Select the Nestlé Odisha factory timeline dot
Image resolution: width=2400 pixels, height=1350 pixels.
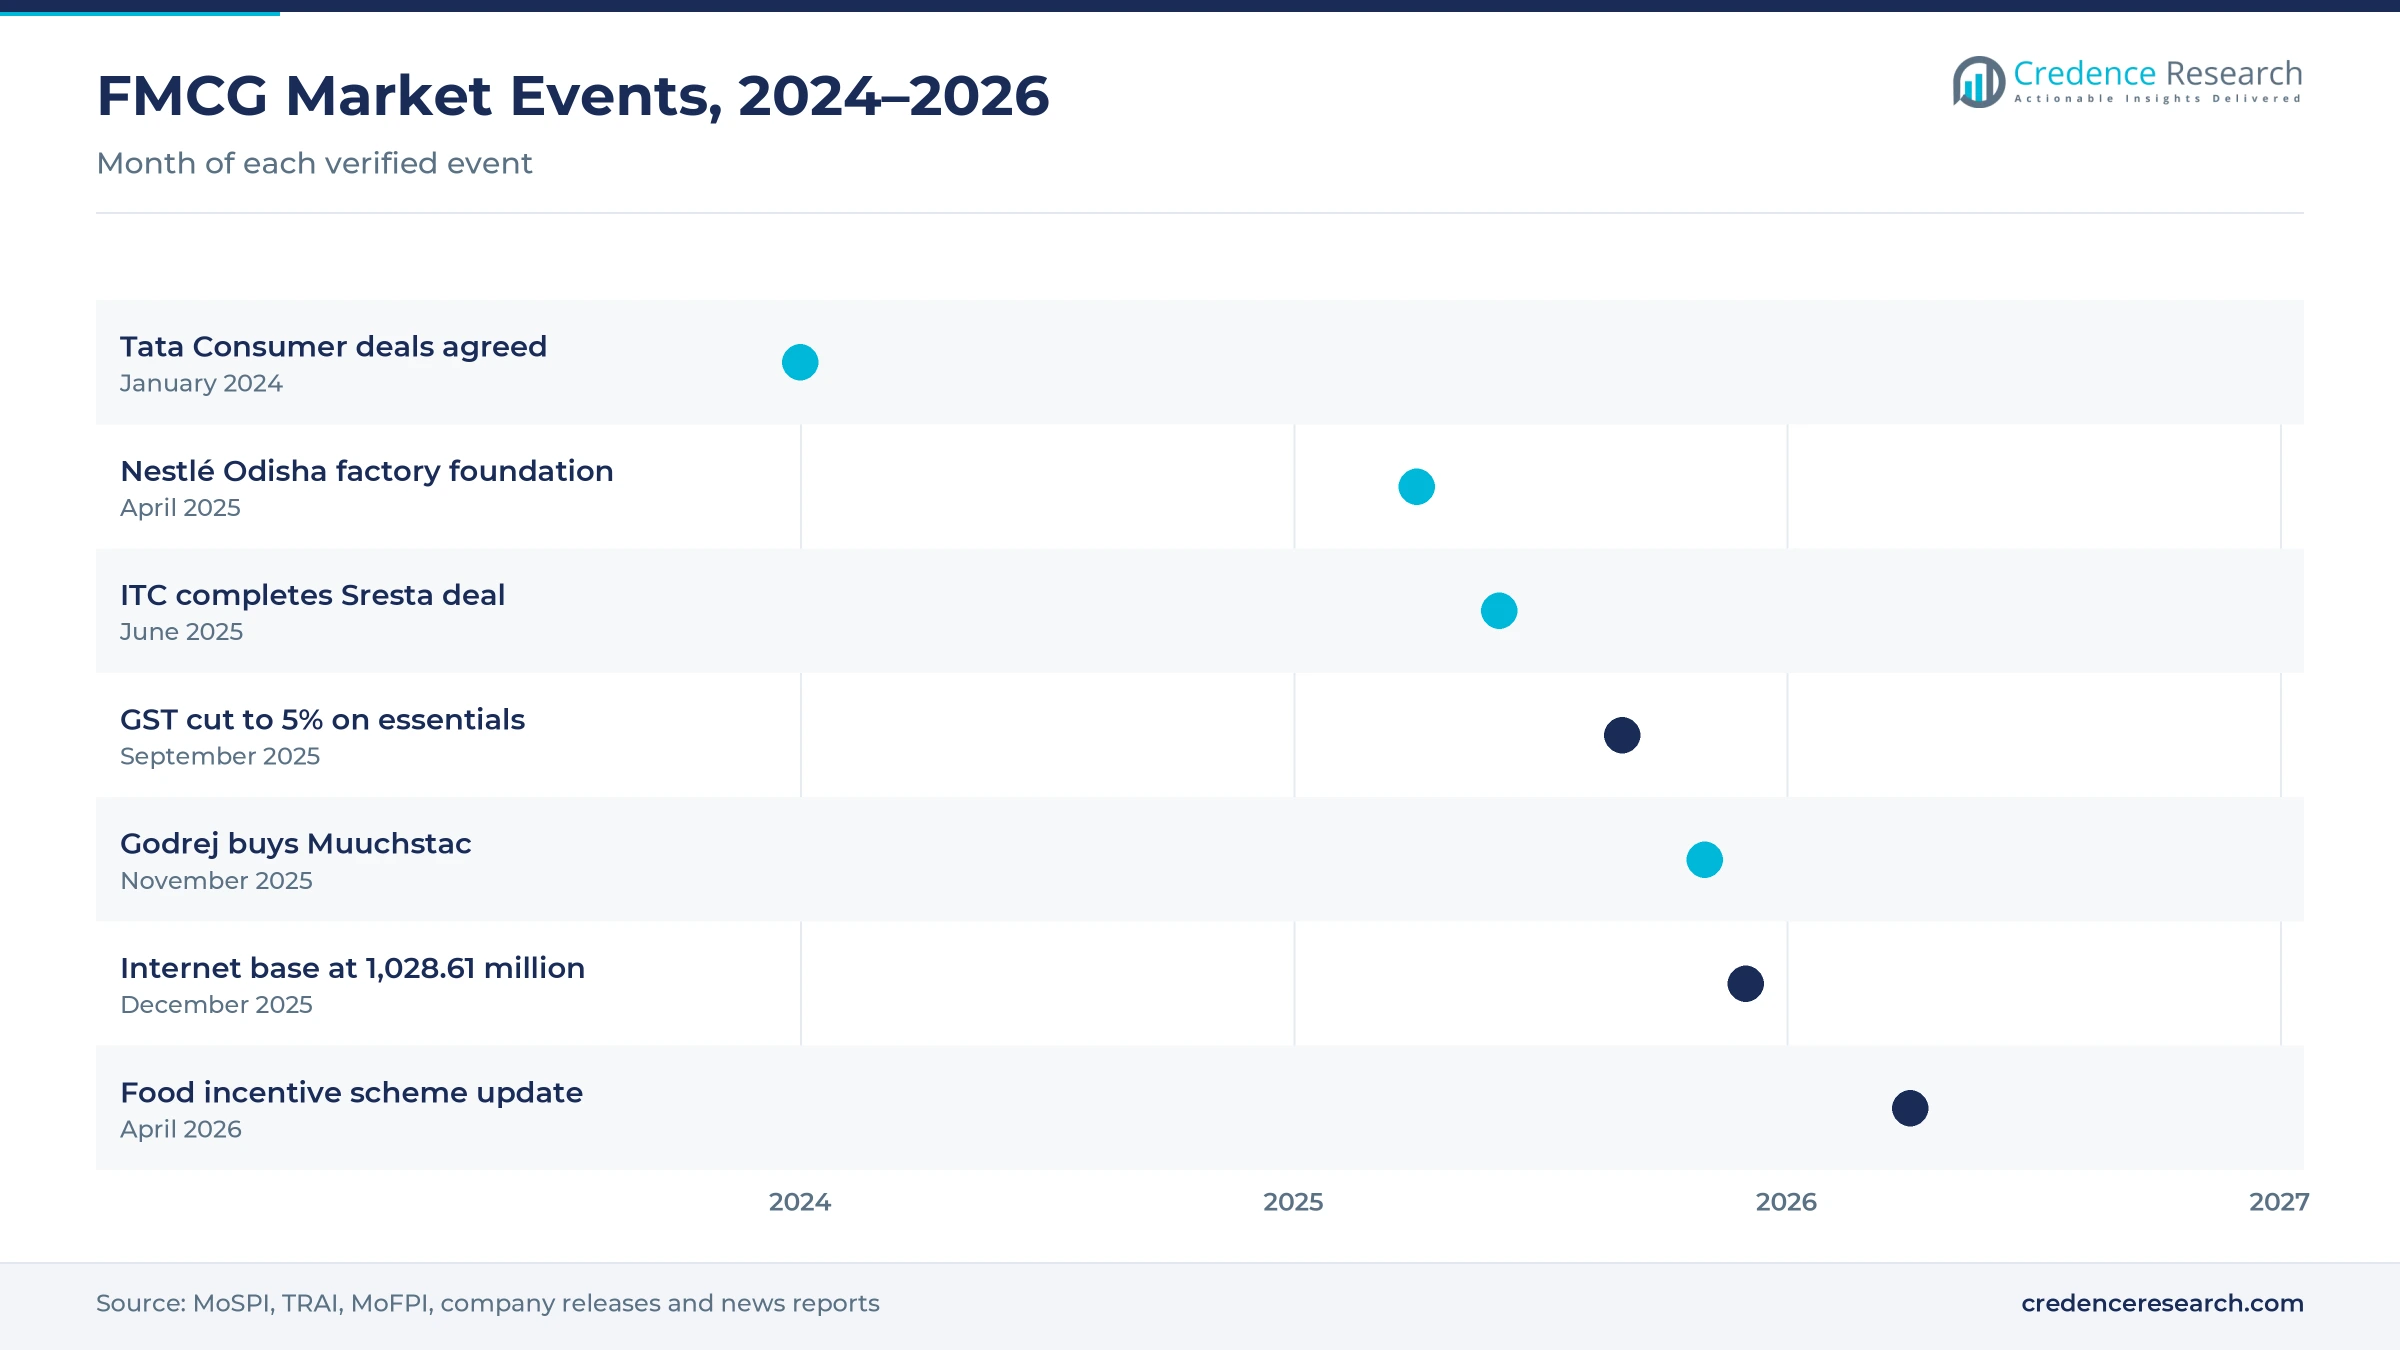point(1416,487)
